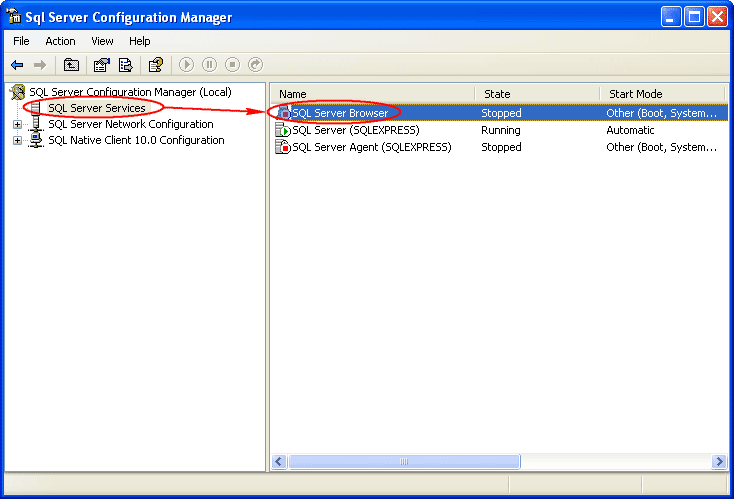Select SQL Server Services in tree

pos(96,108)
